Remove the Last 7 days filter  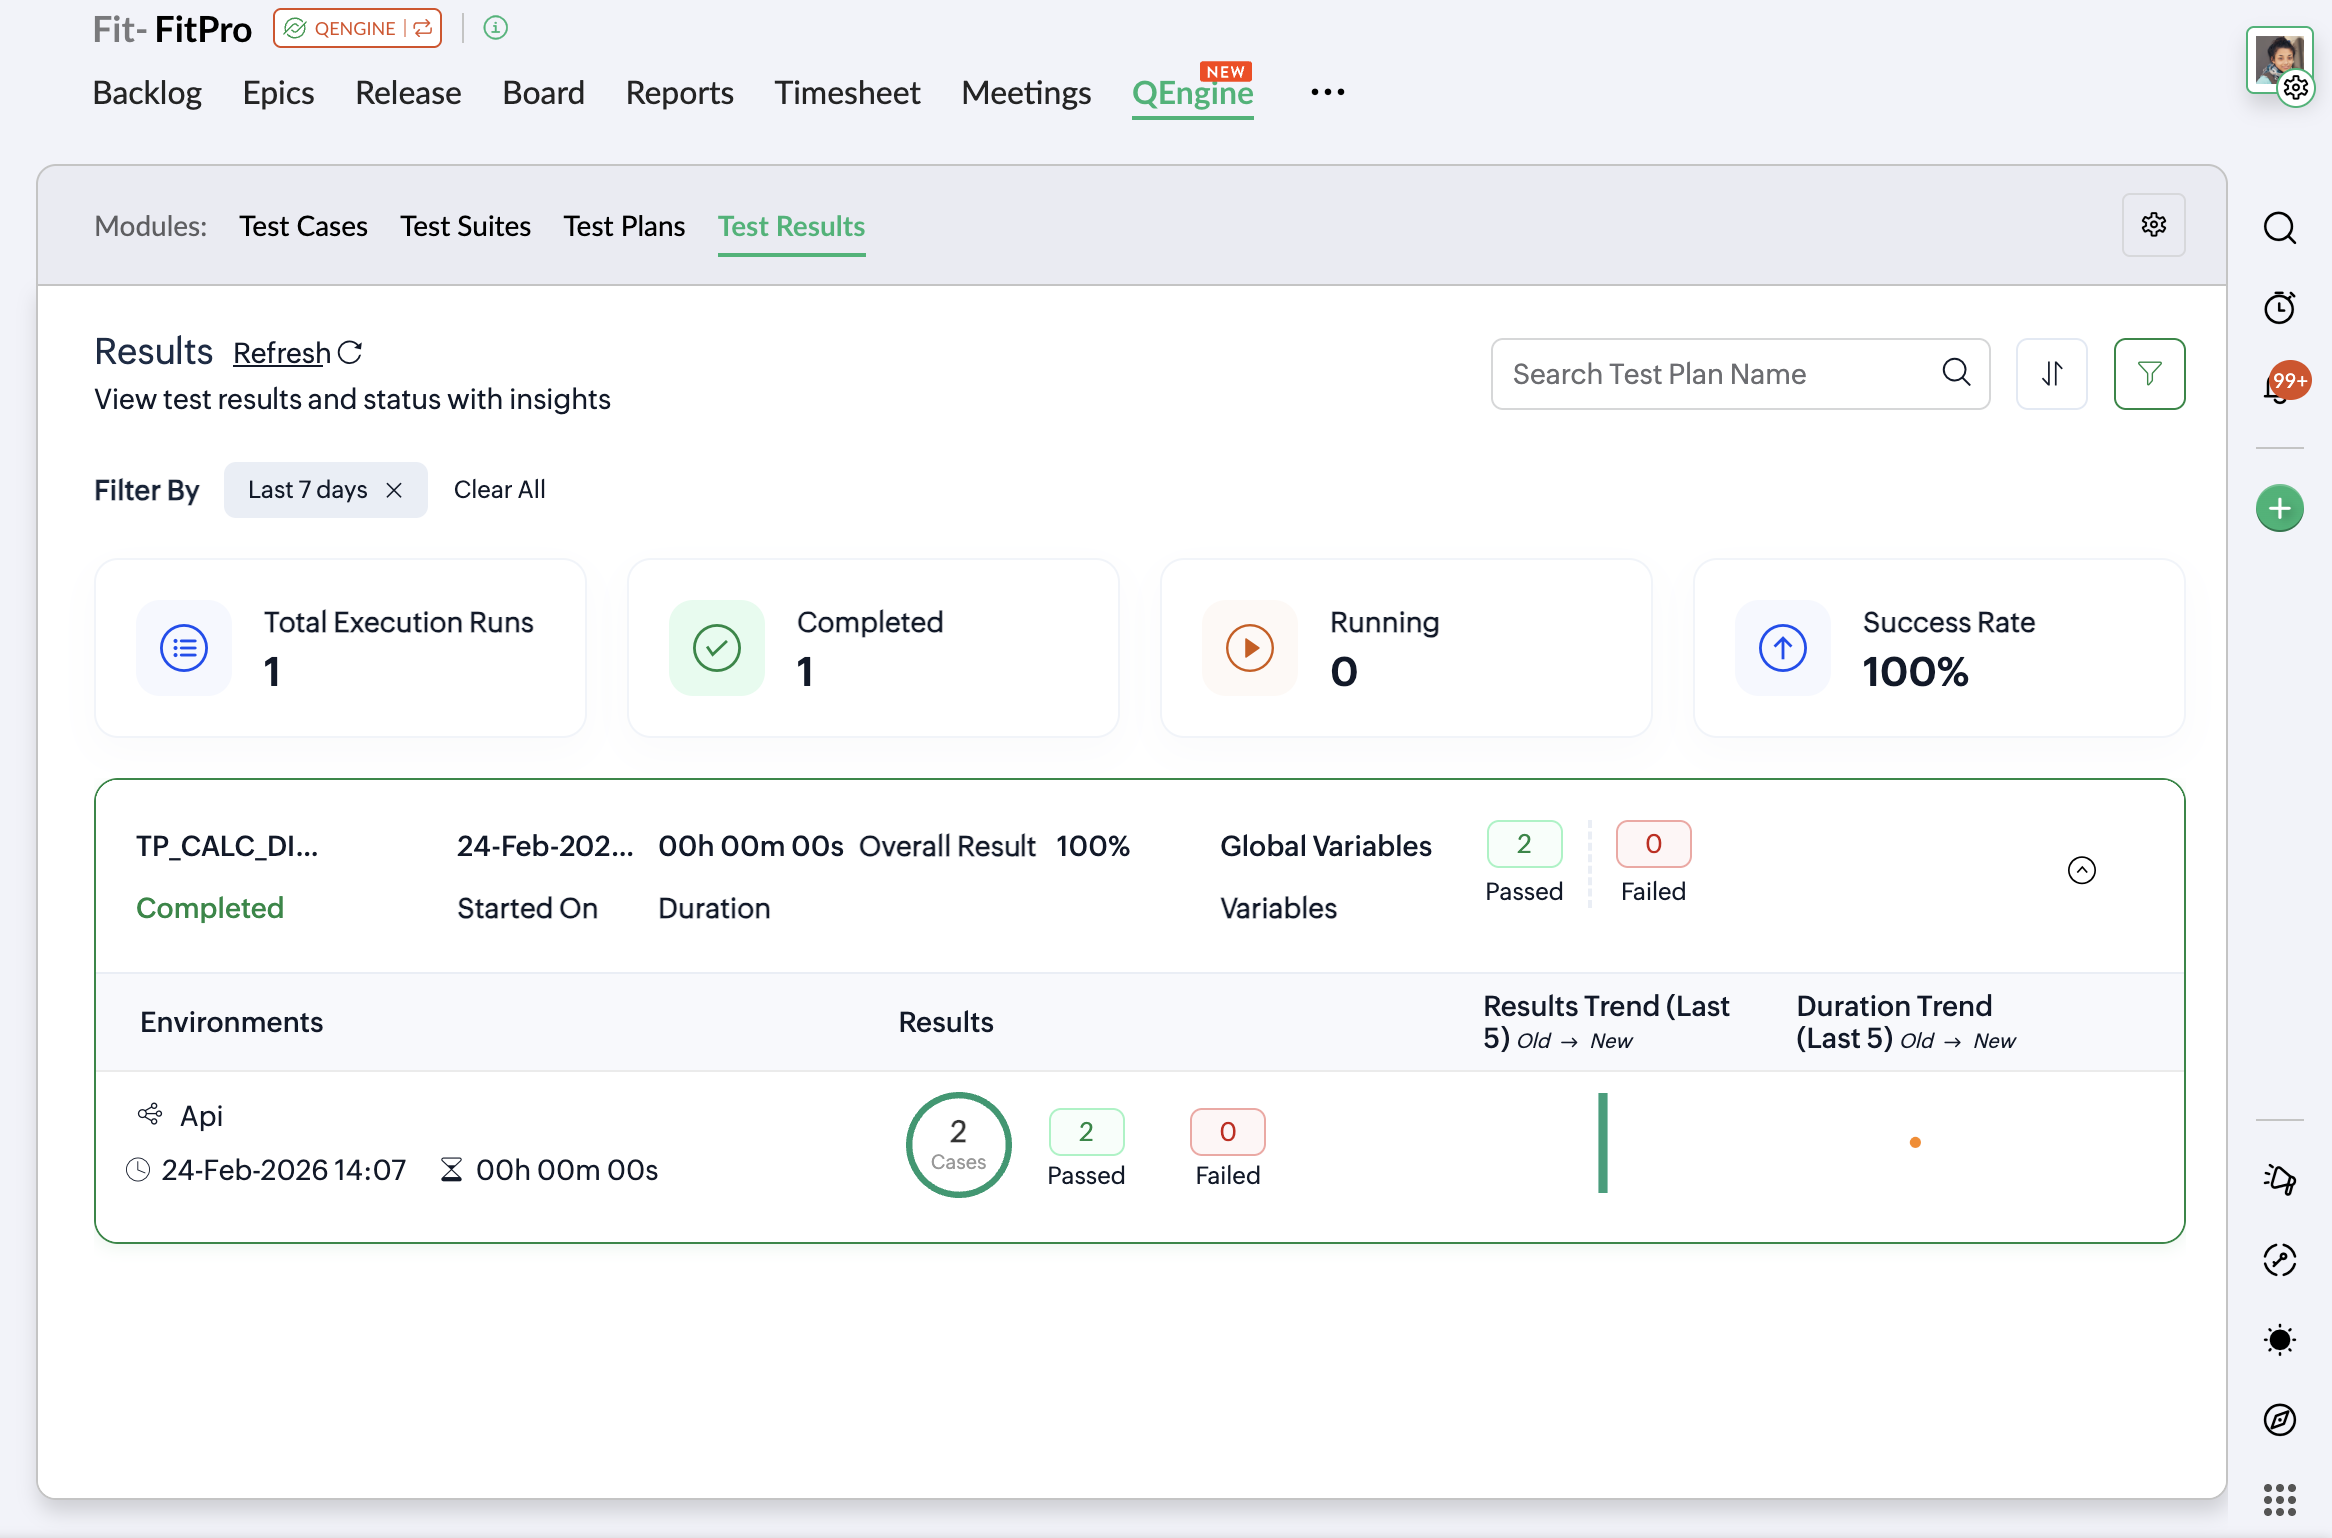(x=394, y=490)
